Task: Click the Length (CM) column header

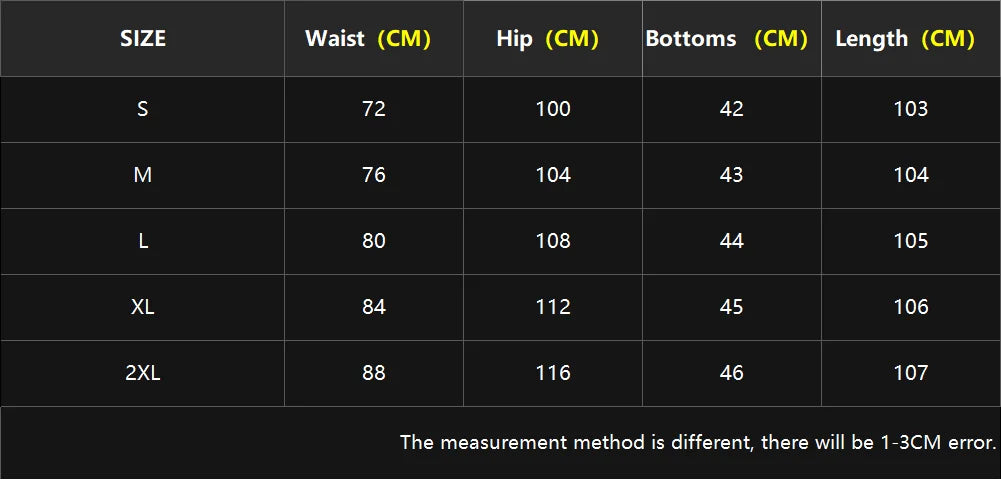Action: tap(904, 39)
